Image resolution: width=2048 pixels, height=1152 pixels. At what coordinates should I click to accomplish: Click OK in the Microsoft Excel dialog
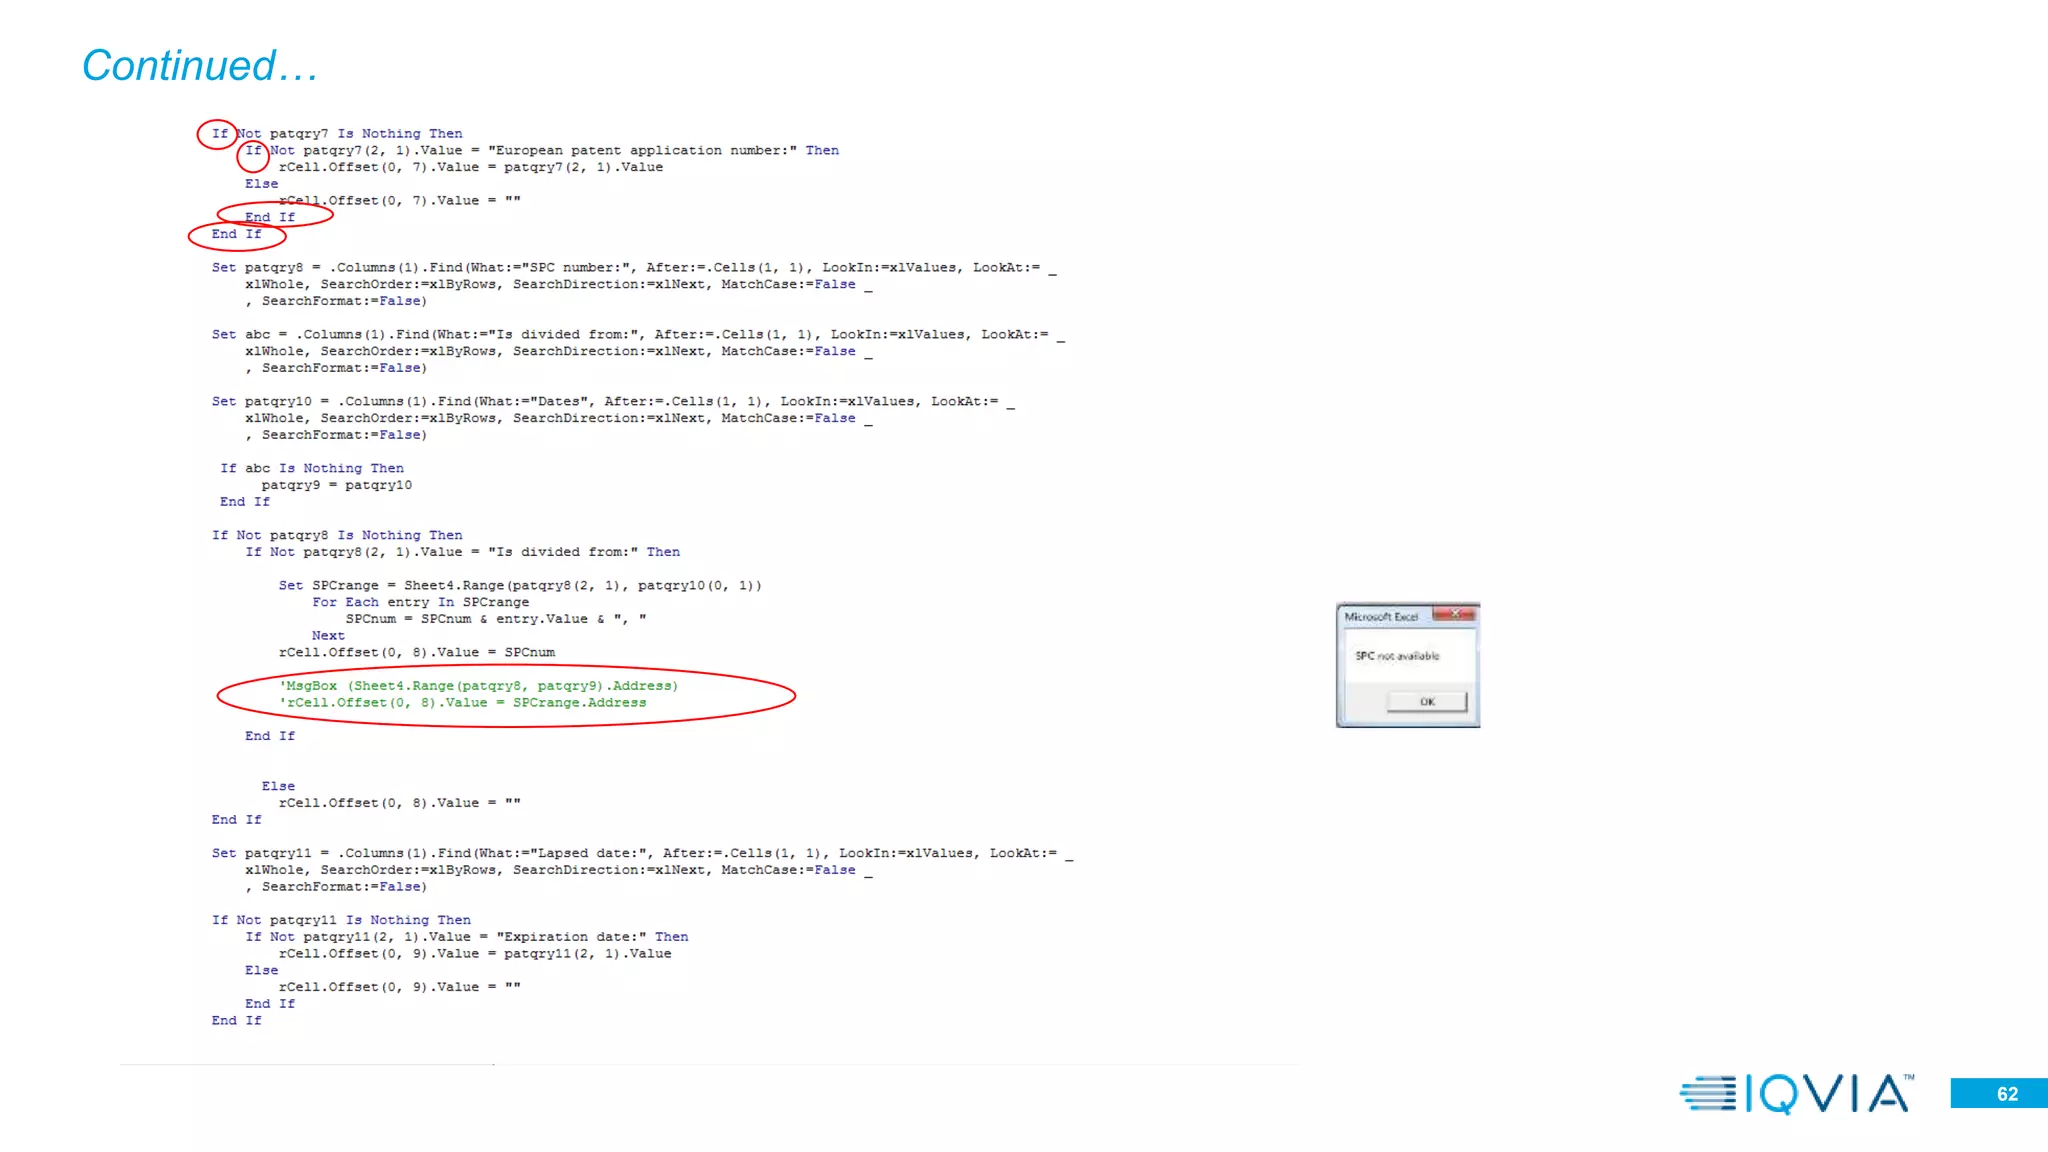tap(1426, 702)
